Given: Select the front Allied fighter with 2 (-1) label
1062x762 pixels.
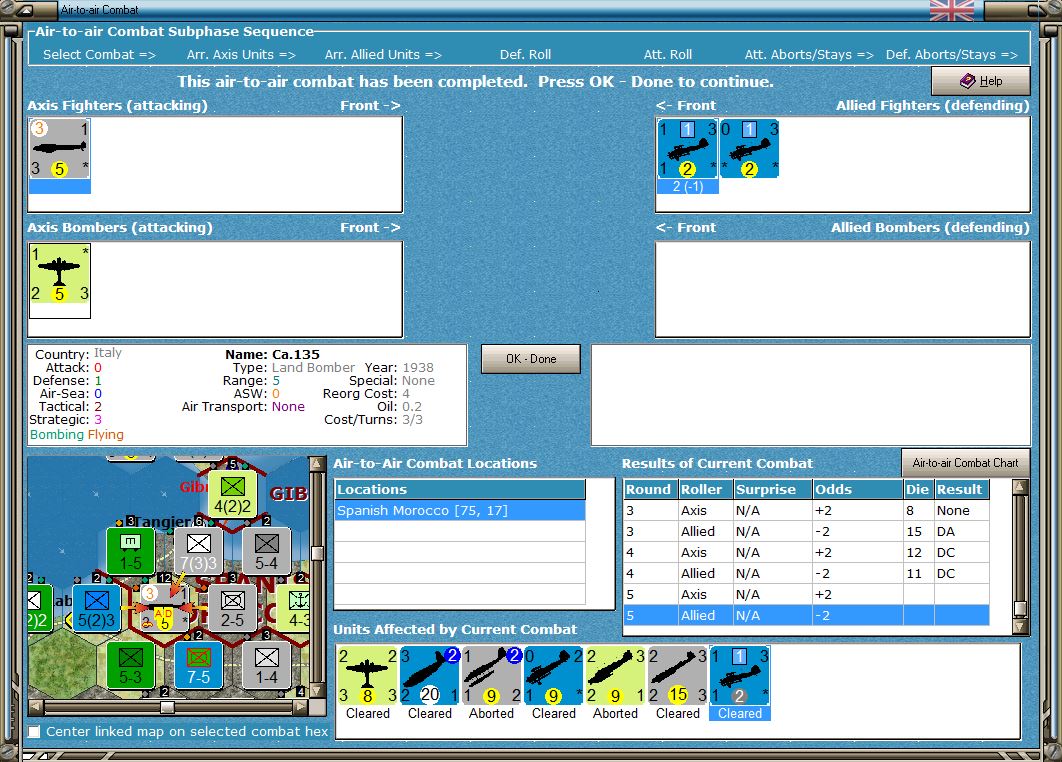Looking at the screenshot, I should (687, 149).
